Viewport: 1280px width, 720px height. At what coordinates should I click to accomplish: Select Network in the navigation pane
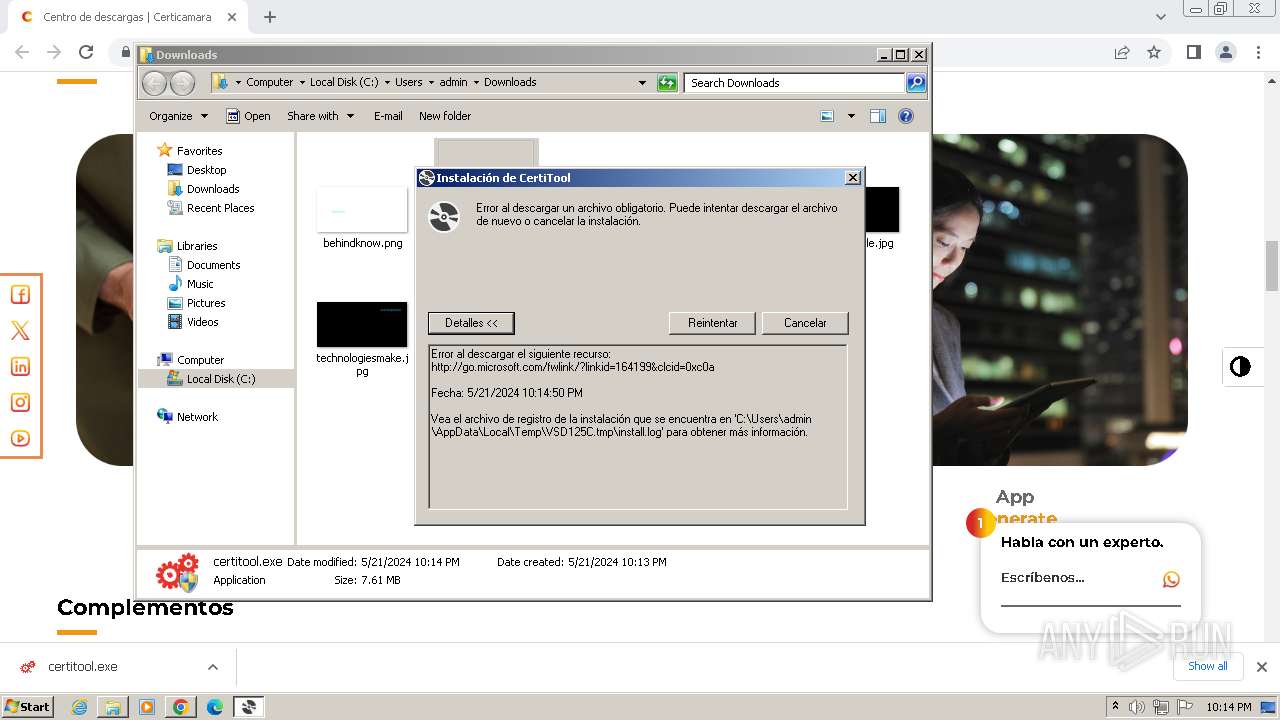click(197, 417)
